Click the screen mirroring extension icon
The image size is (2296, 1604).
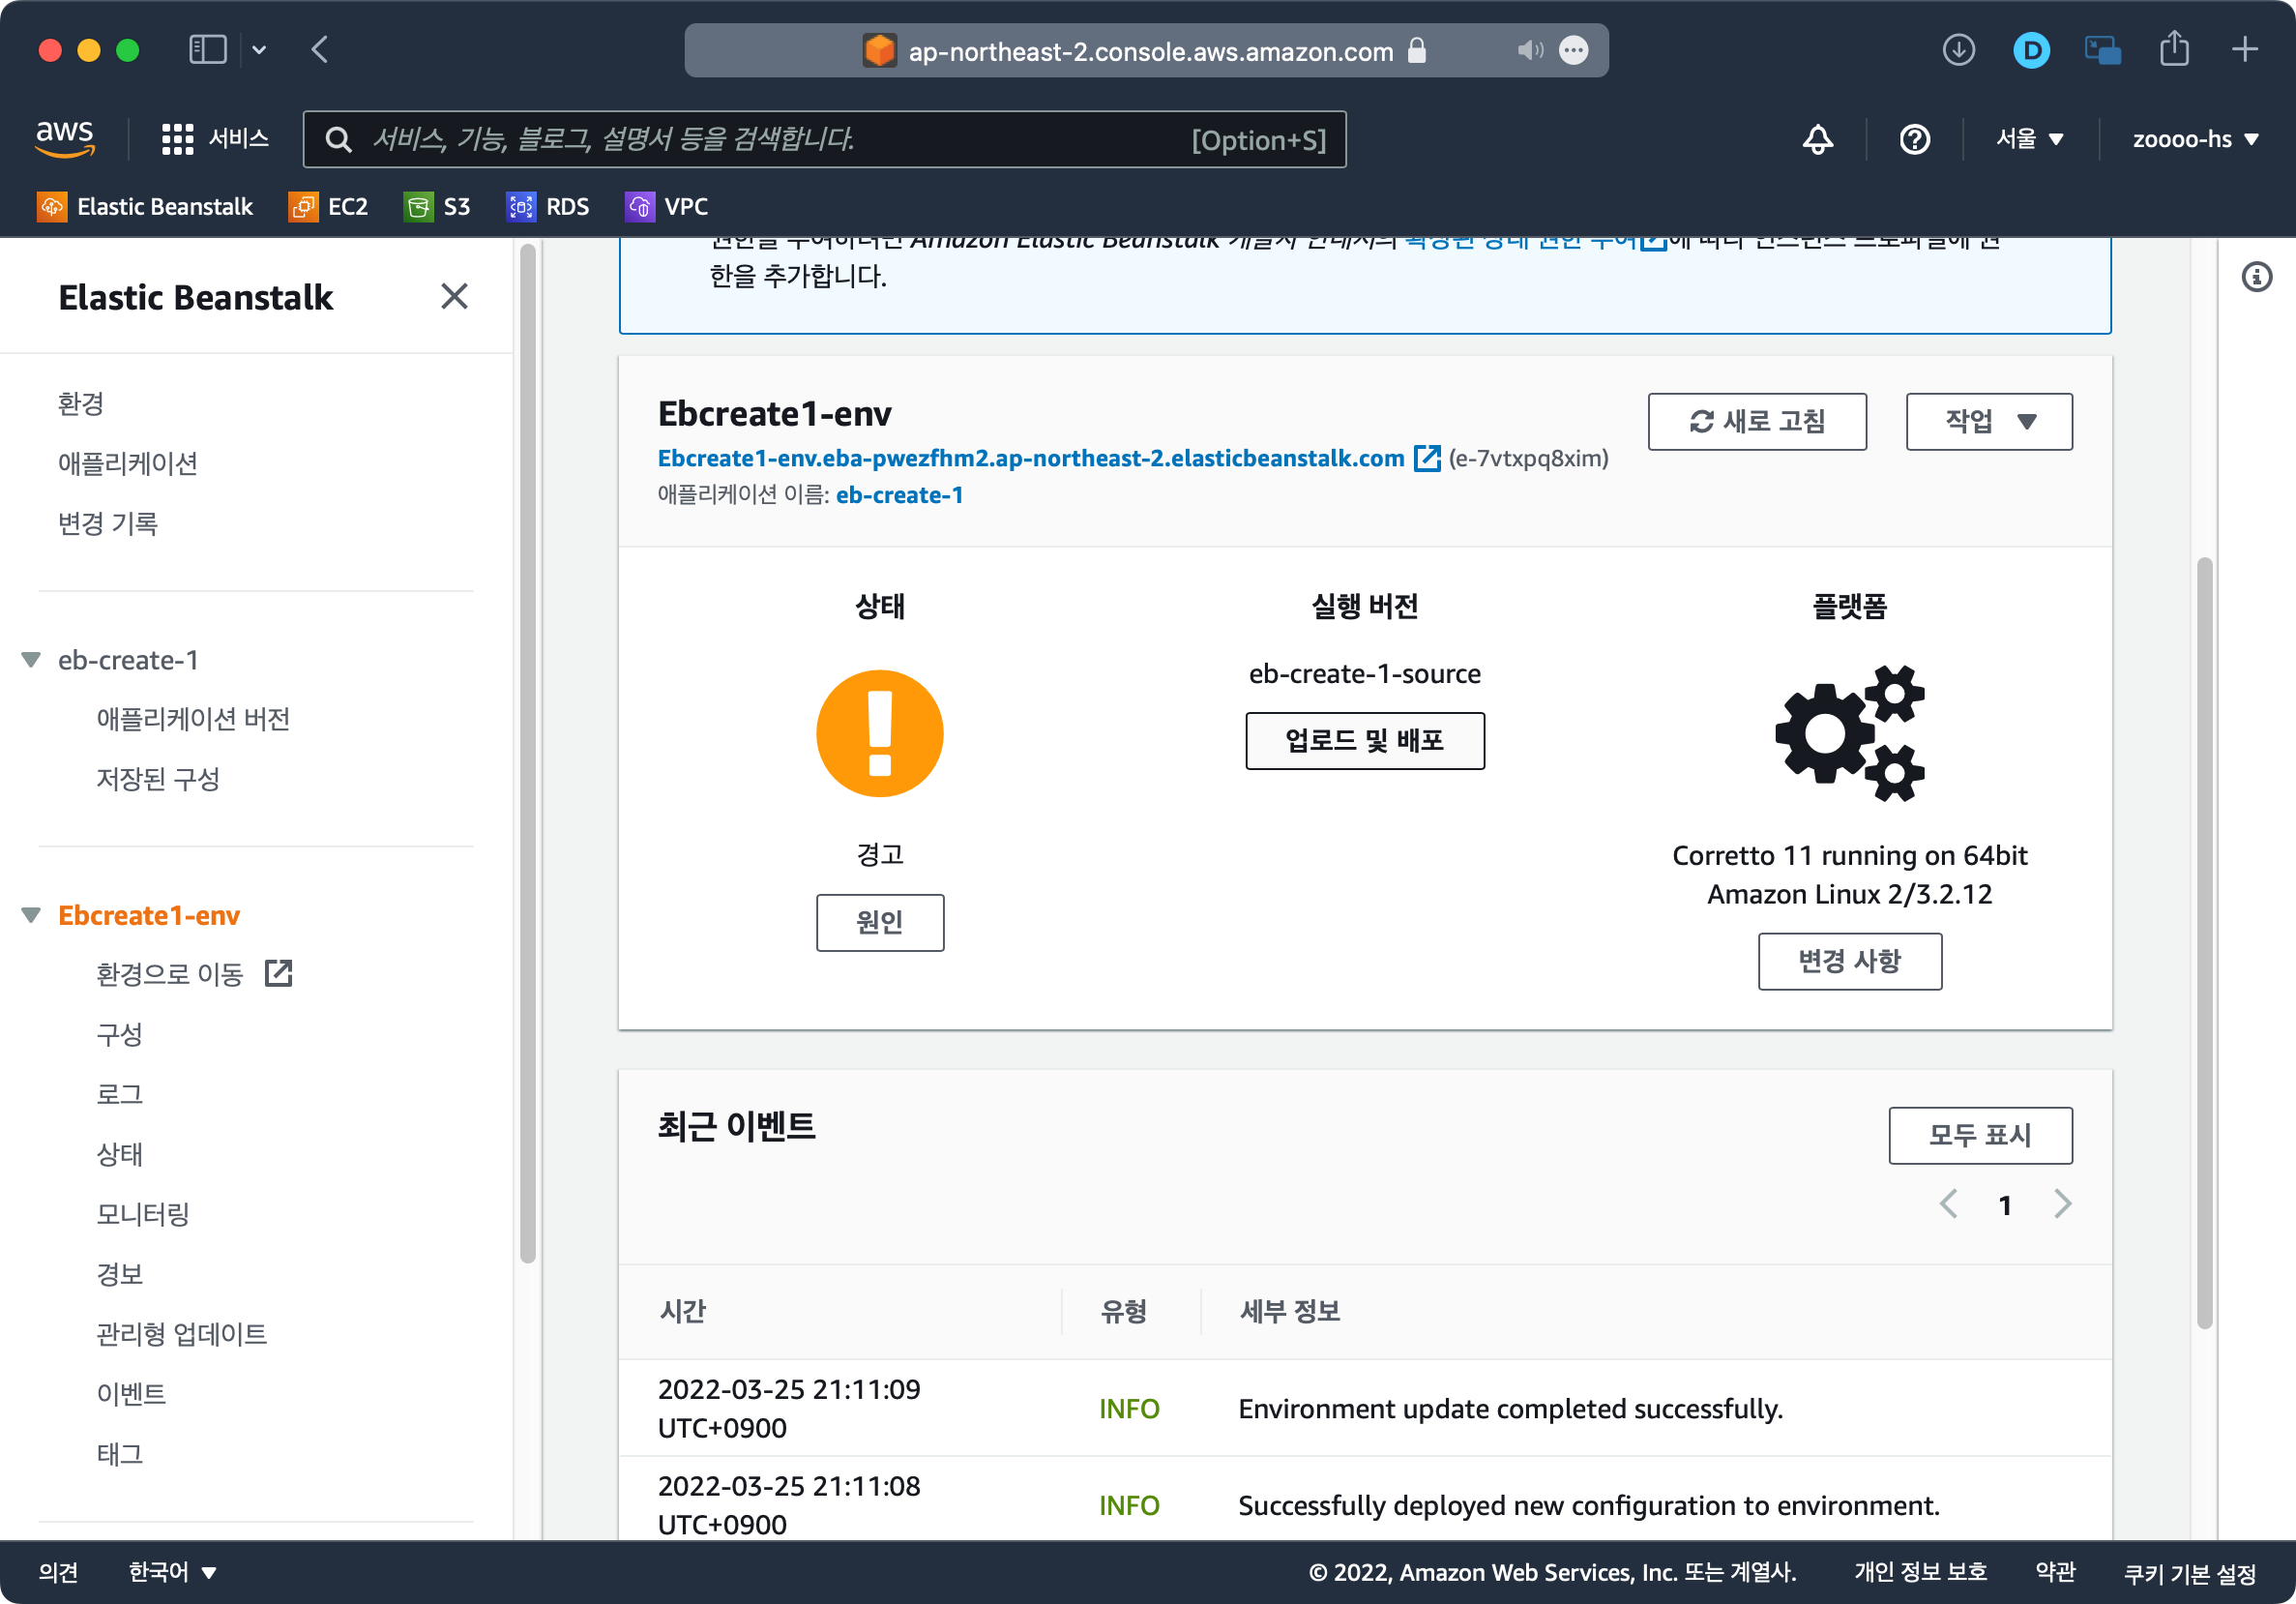click(2102, 50)
